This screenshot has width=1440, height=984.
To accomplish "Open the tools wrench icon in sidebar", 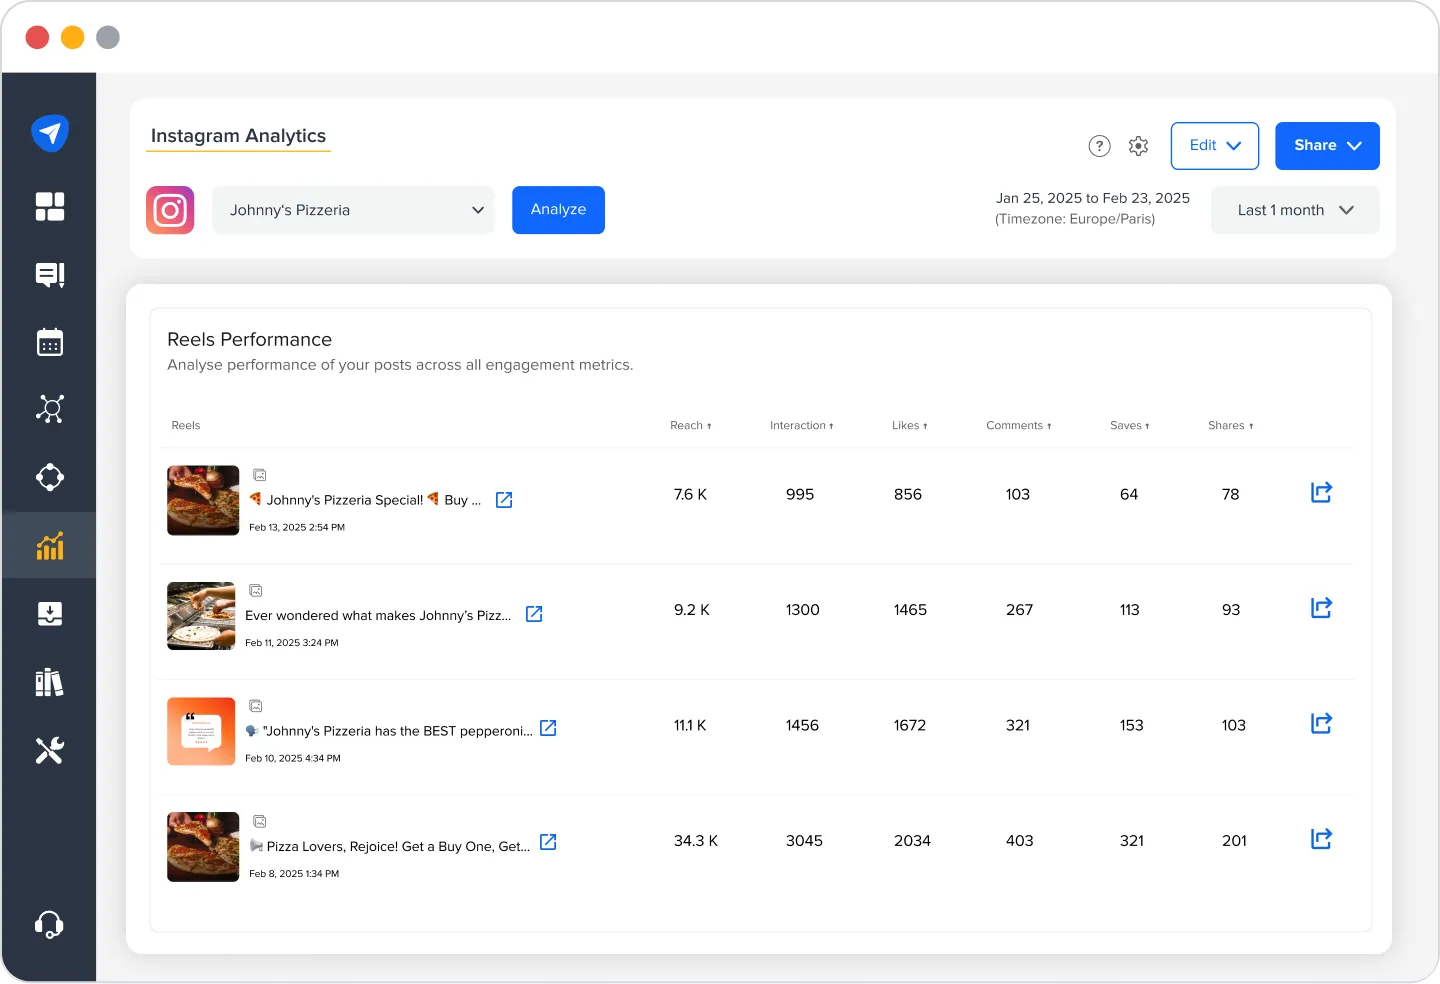I will tap(49, 750).
